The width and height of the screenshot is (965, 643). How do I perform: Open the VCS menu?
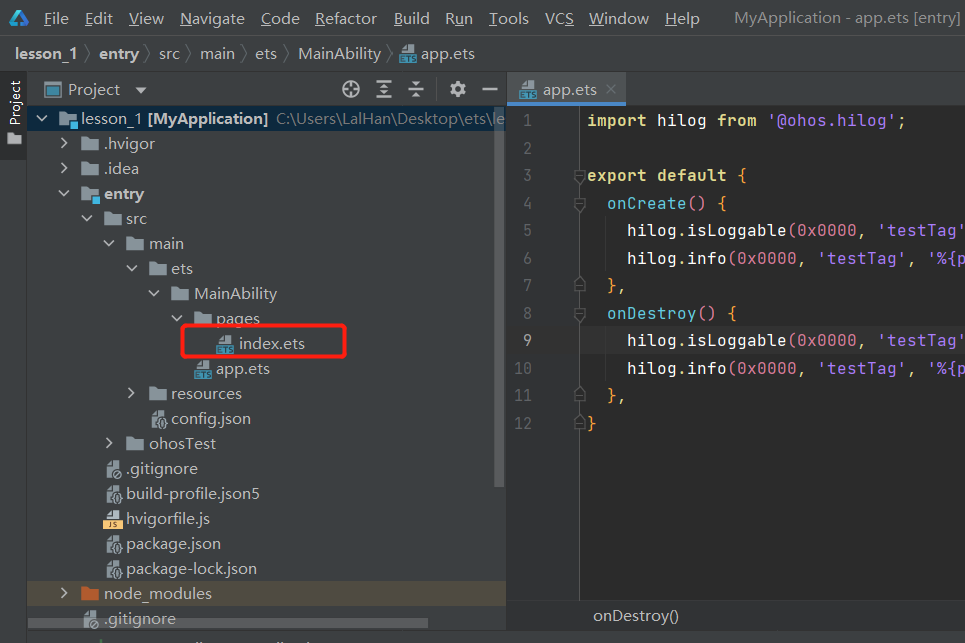559,19
